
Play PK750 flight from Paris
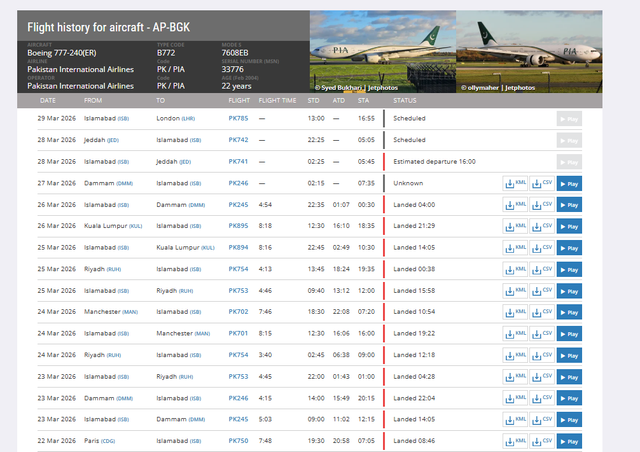point(569,442)
